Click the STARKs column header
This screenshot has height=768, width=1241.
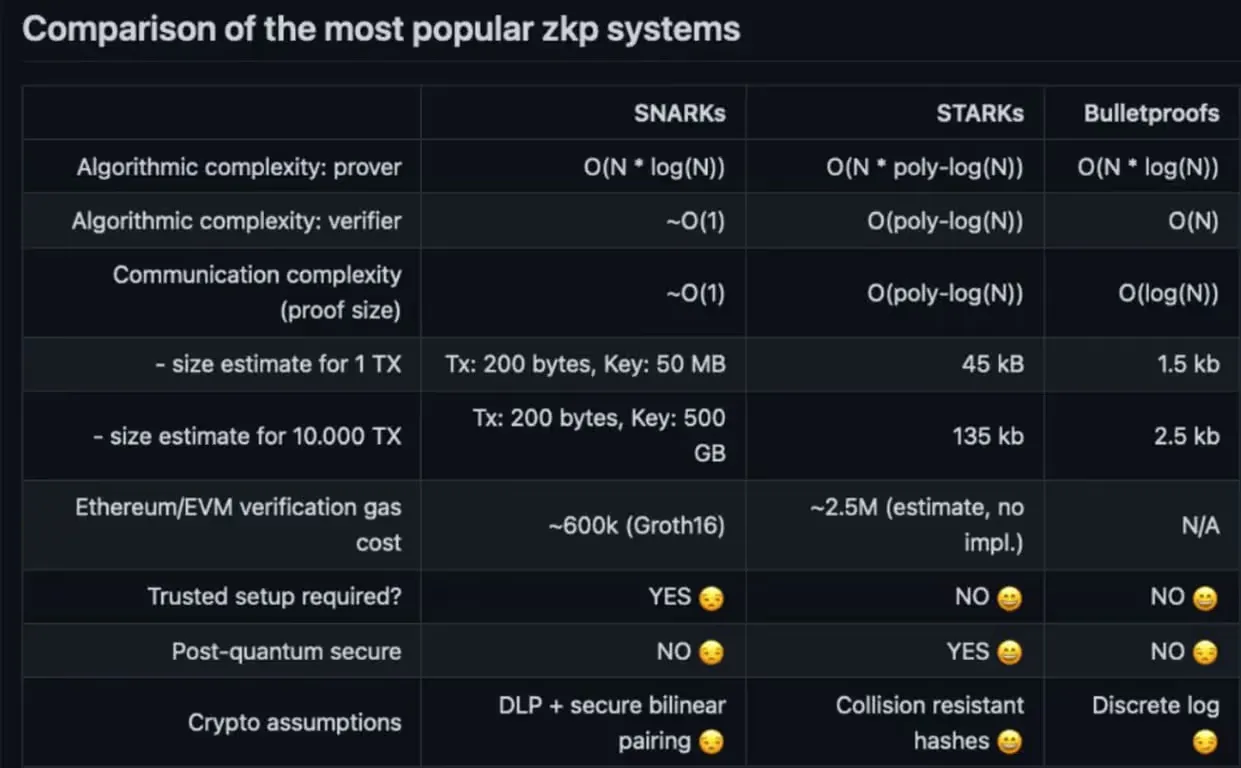[x=980, y=113]
